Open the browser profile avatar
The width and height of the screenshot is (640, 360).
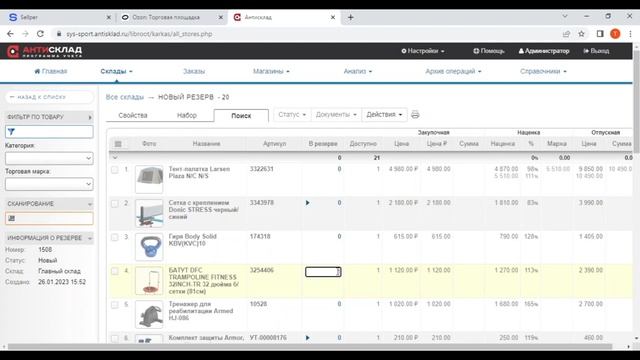coord(615,34)
